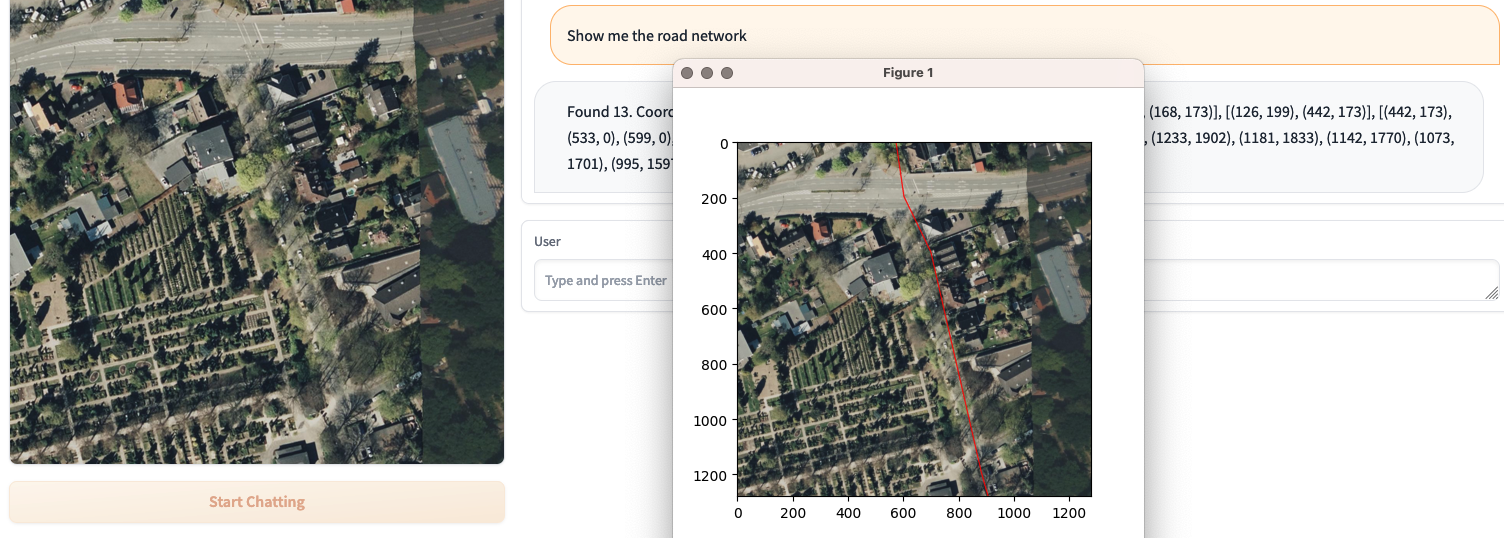1504x538 pixels.
Task: Click the 1000 tick on y-axis
Action: point(712,421)
